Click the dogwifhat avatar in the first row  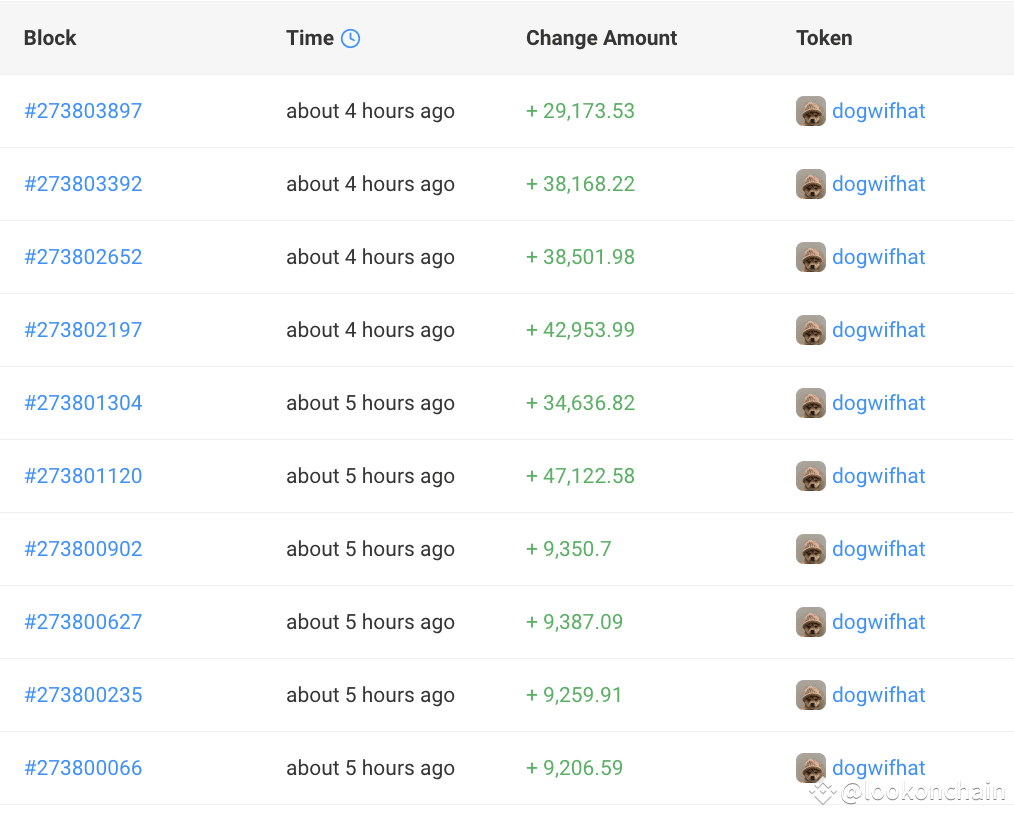coord(811,111)
